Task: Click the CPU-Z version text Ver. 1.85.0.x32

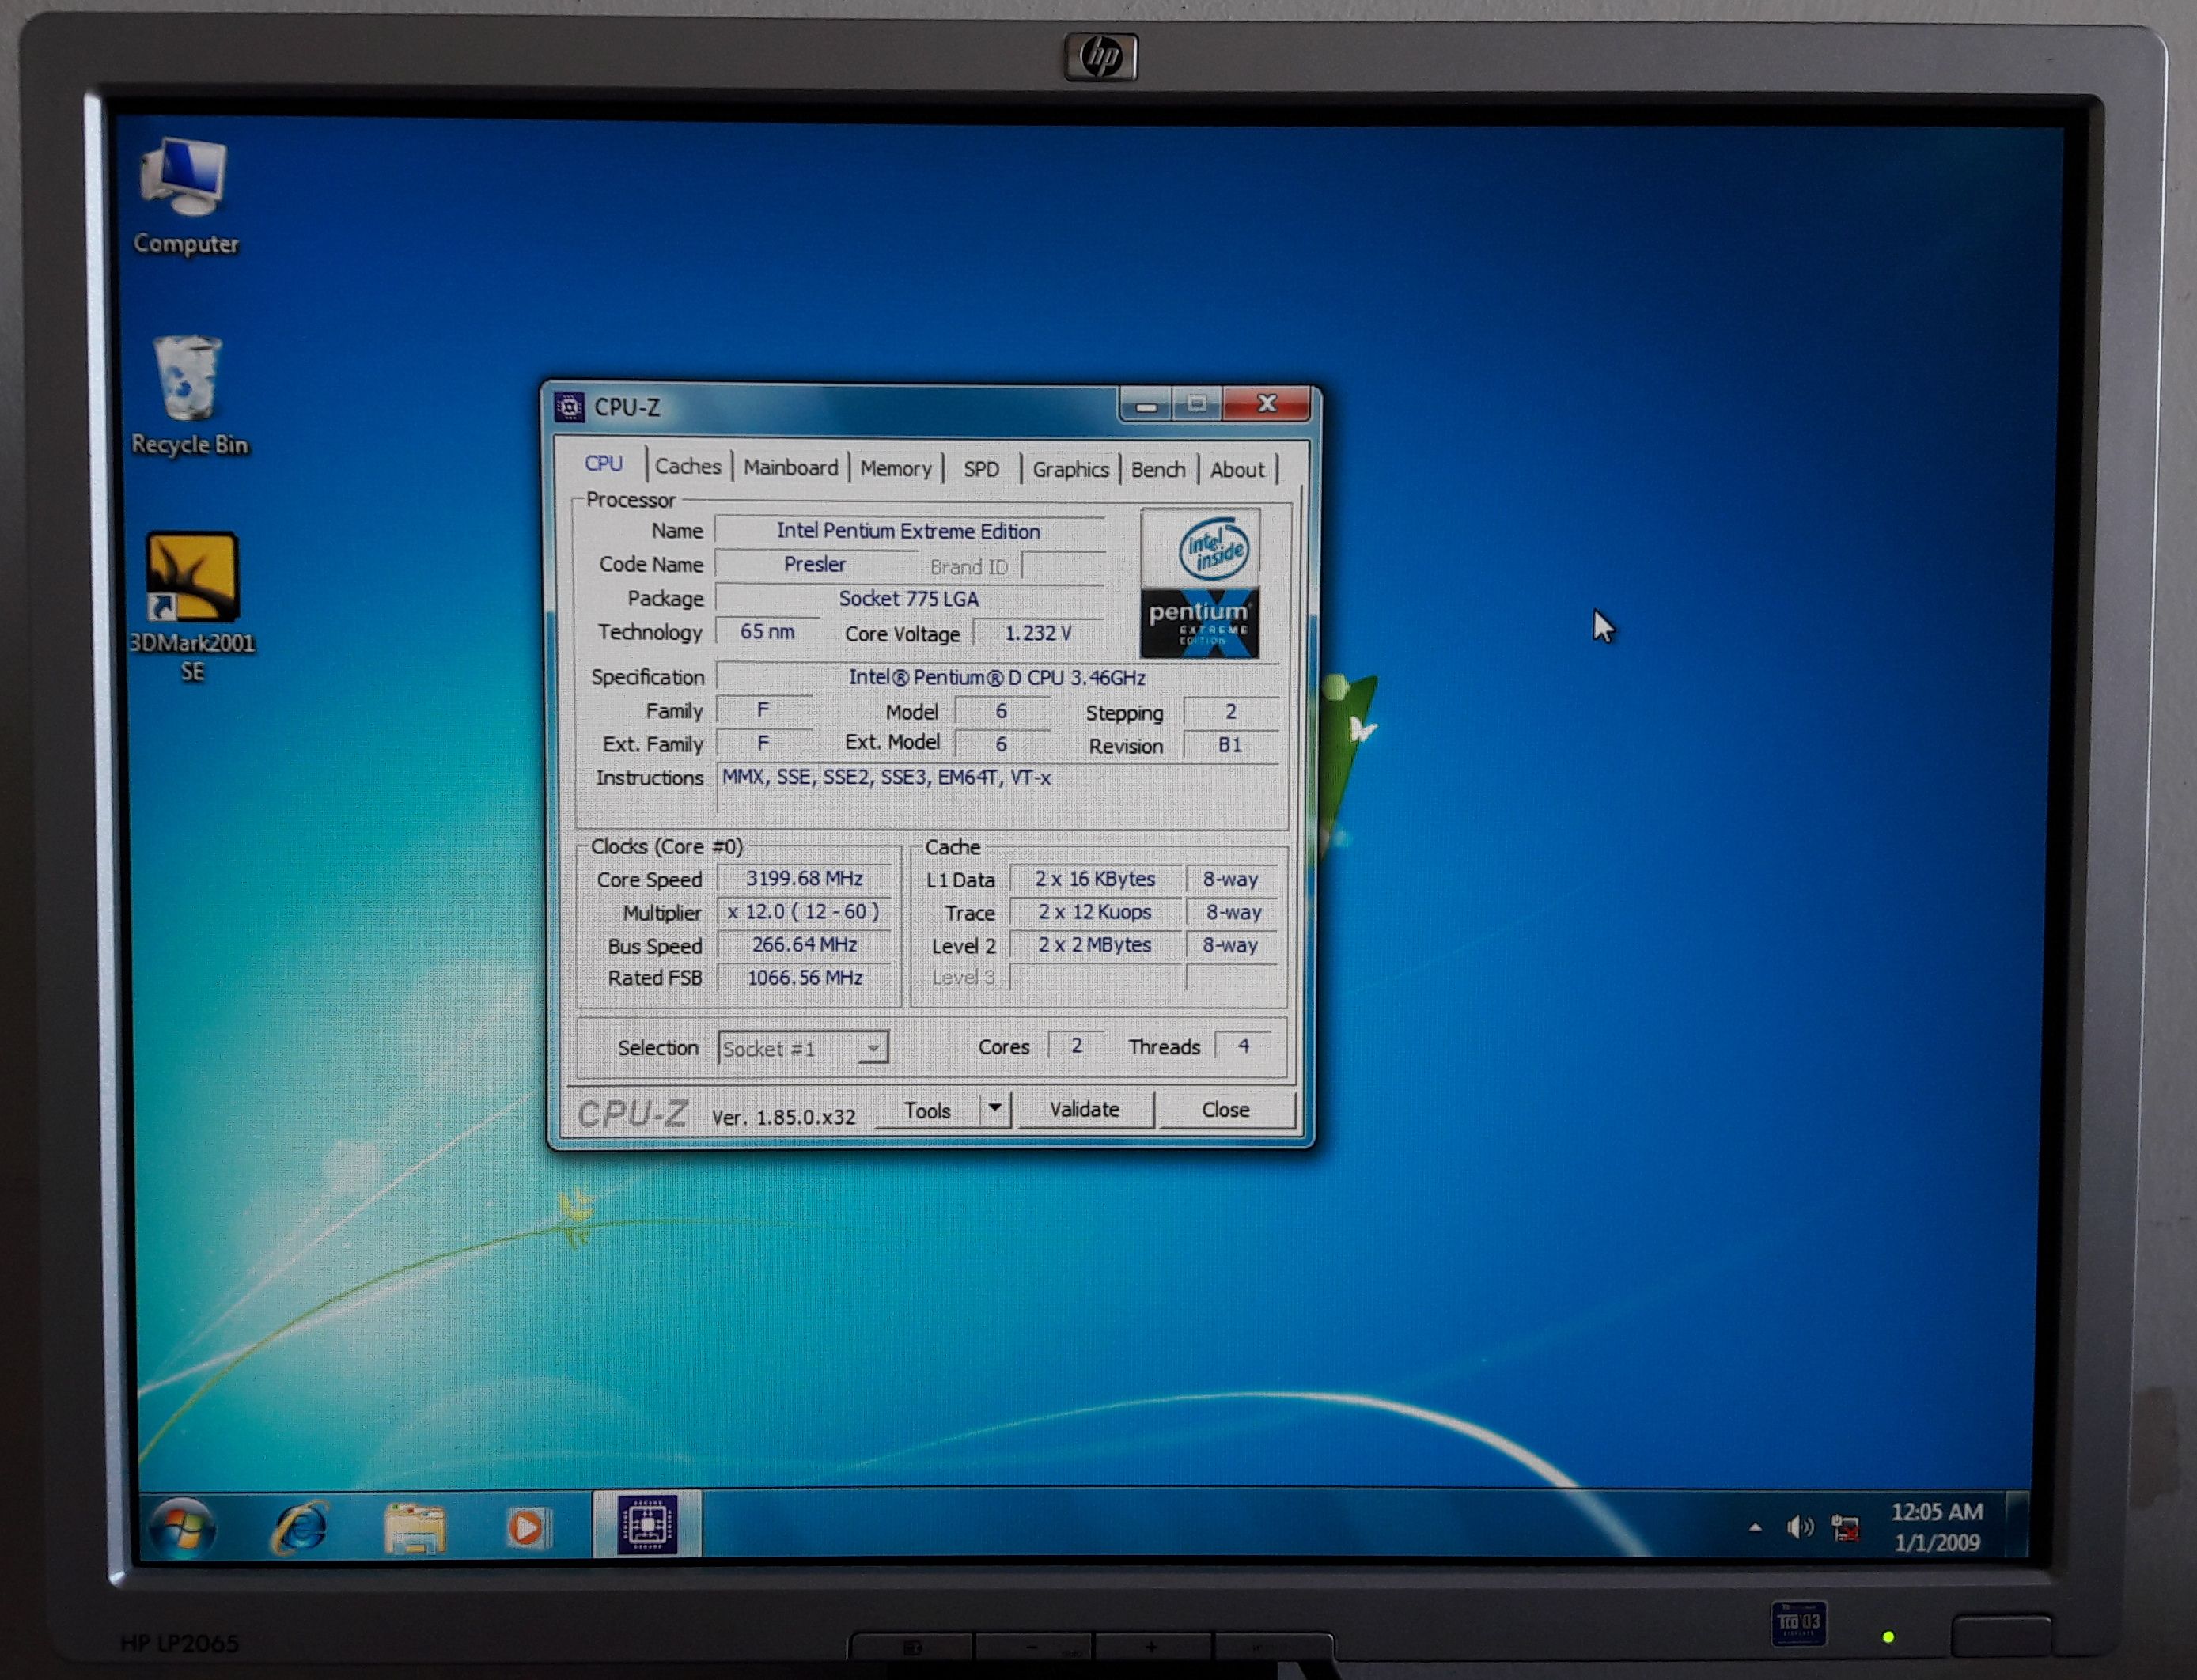Action: (783, 1117)
